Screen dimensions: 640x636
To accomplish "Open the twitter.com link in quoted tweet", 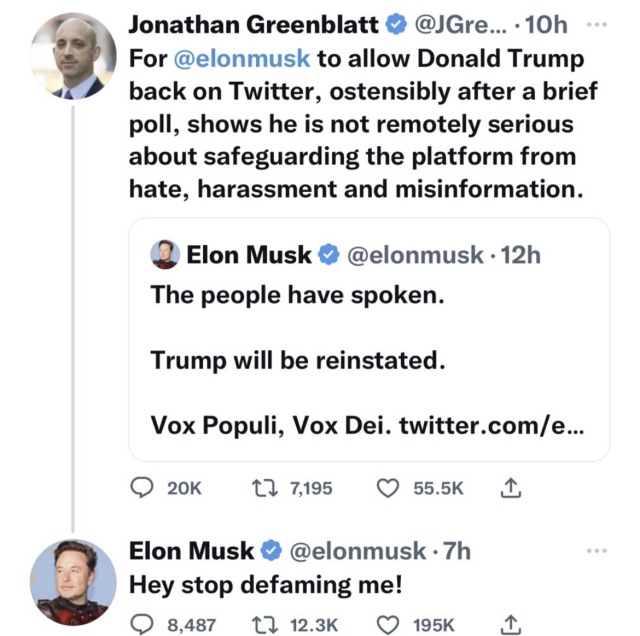I will tap(490, 425).
